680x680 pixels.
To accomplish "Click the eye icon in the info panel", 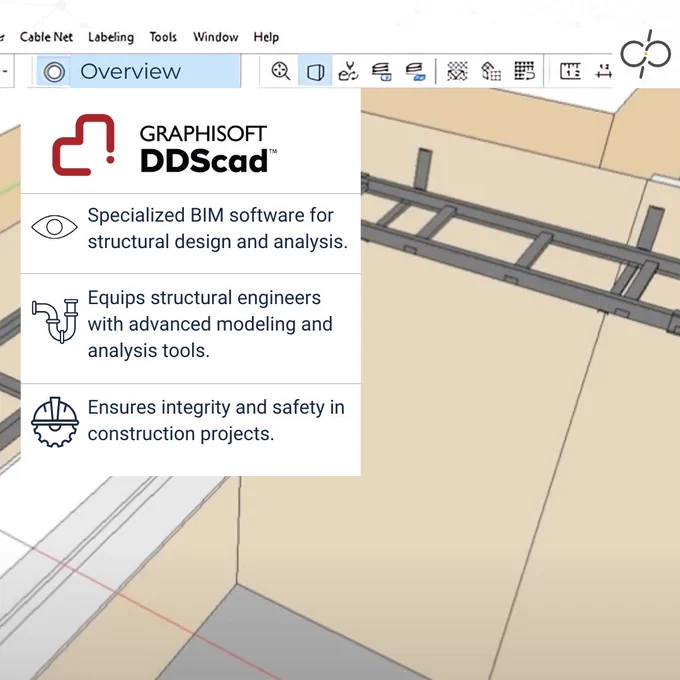I will pyautogui.click(x=55, y=227).
